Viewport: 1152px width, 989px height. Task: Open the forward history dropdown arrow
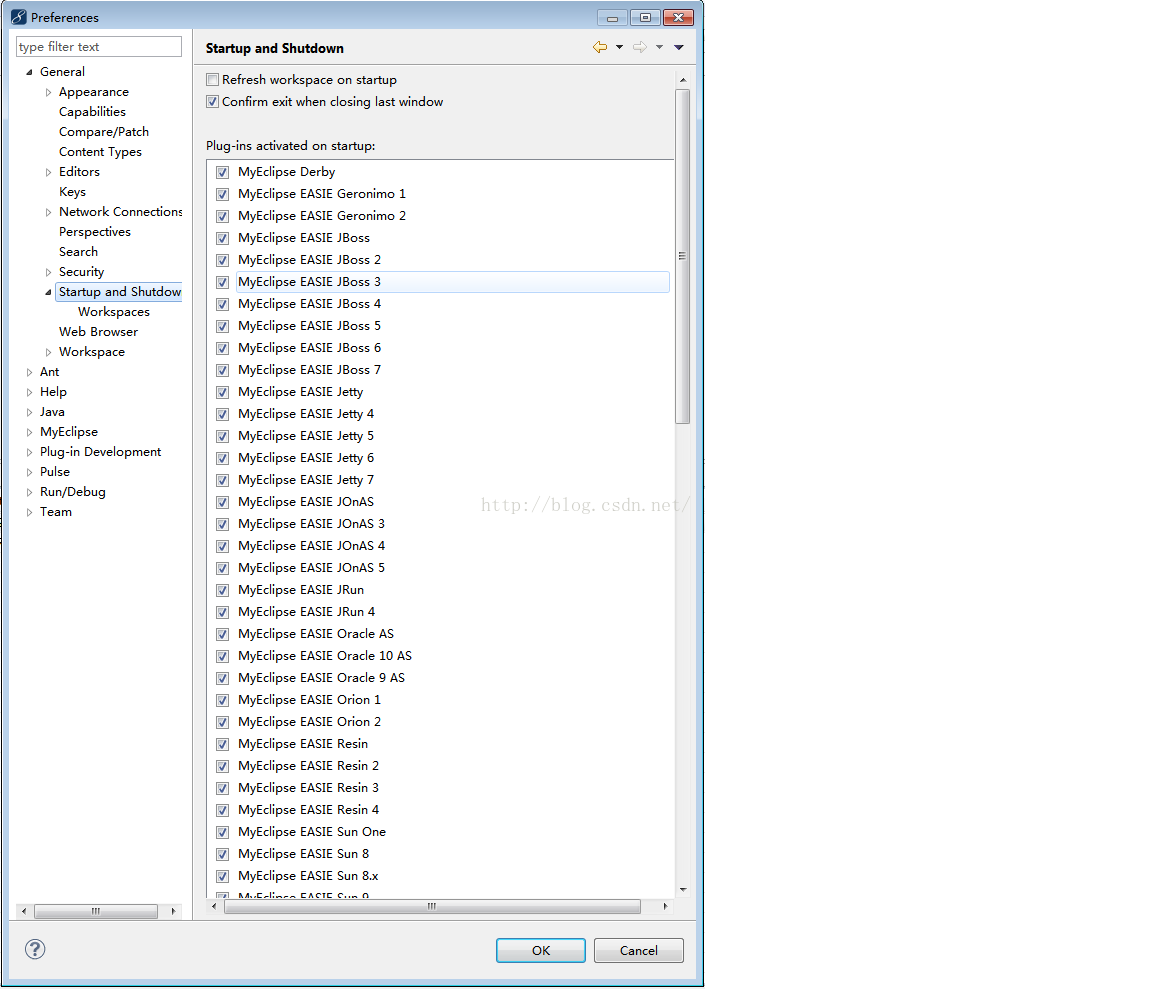(659, 47)
